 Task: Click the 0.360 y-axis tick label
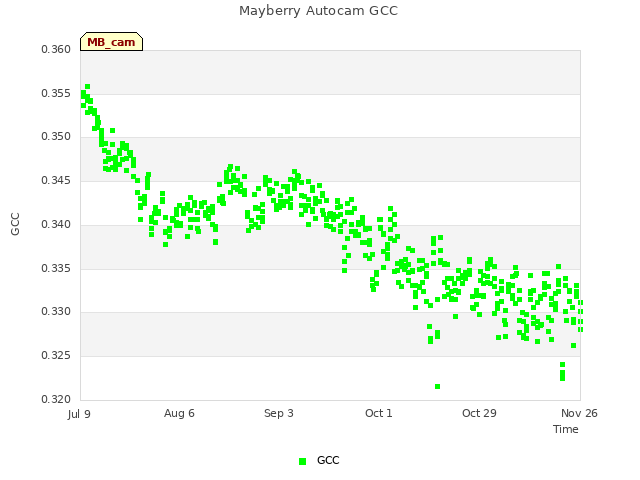56,49
